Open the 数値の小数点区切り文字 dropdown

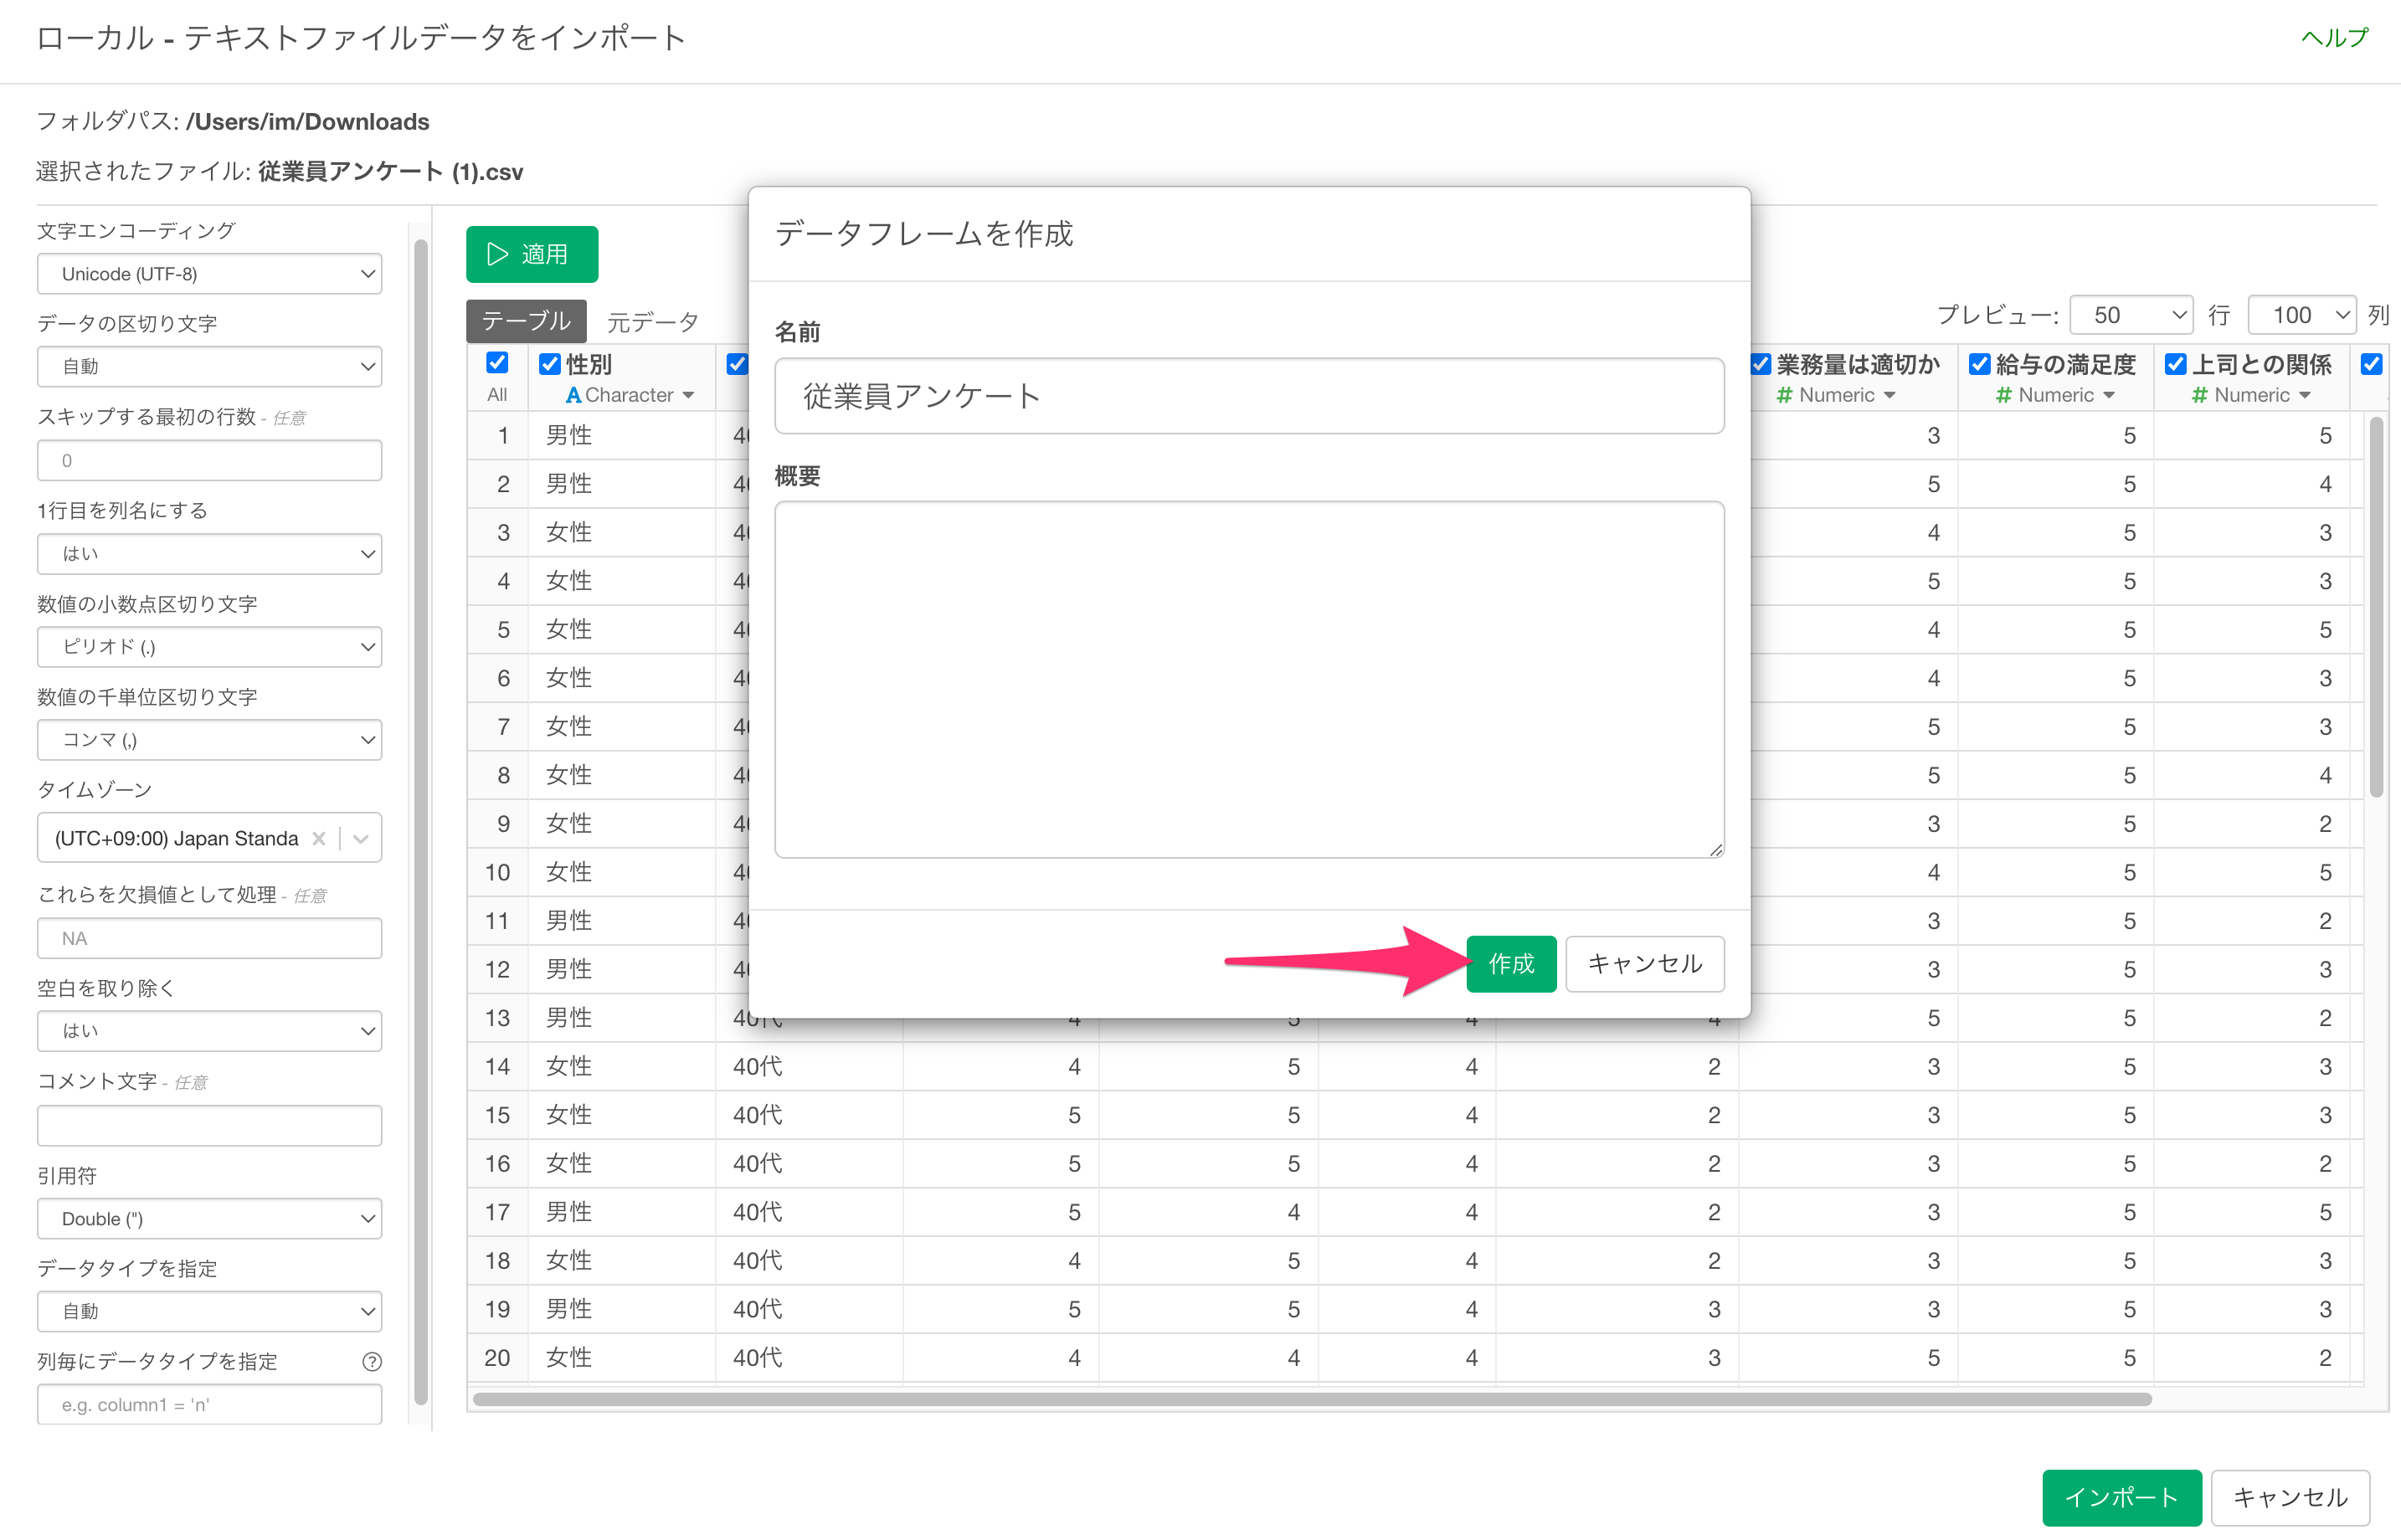pos(210,647)
